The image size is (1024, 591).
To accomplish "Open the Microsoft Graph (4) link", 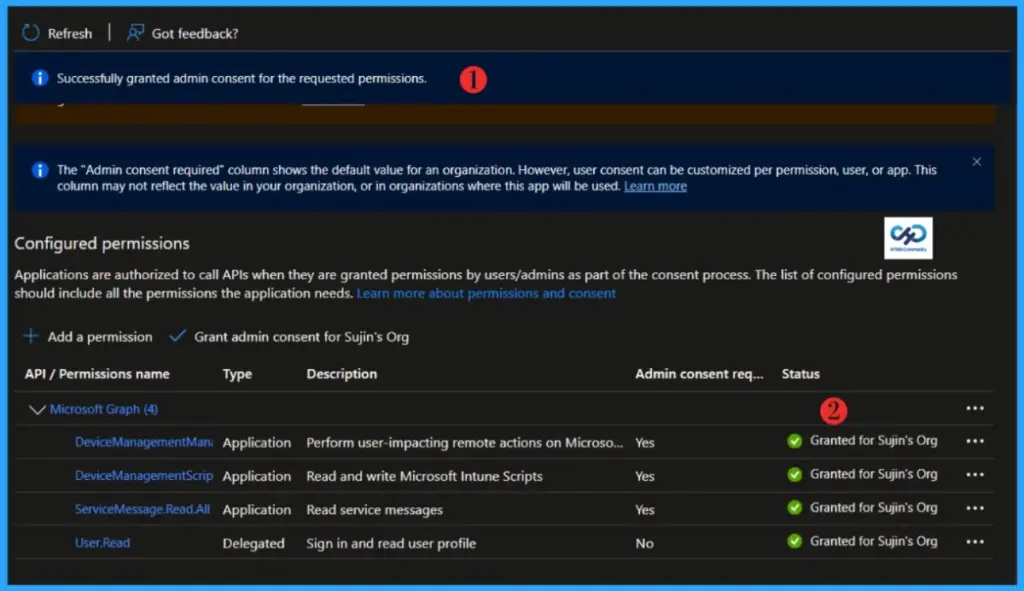I will [104, 409].
